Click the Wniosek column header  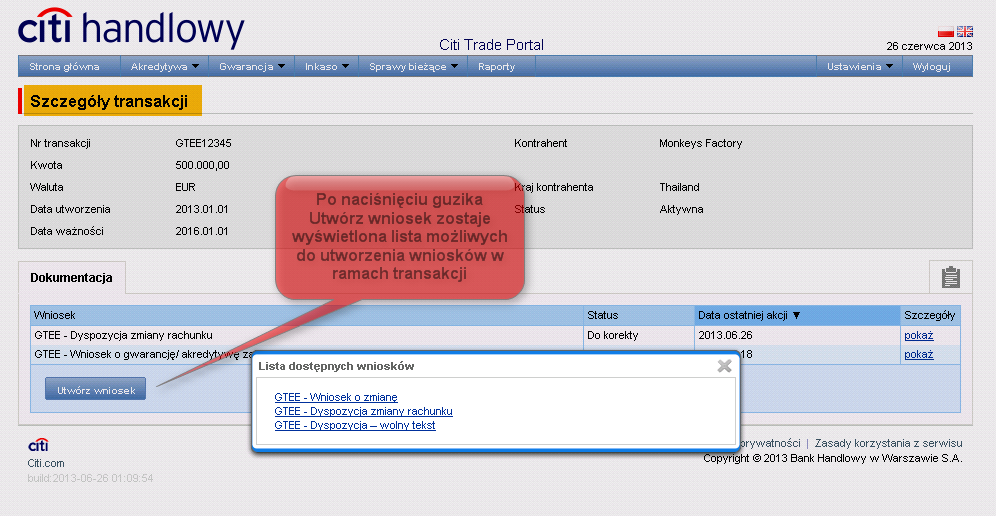307,315
